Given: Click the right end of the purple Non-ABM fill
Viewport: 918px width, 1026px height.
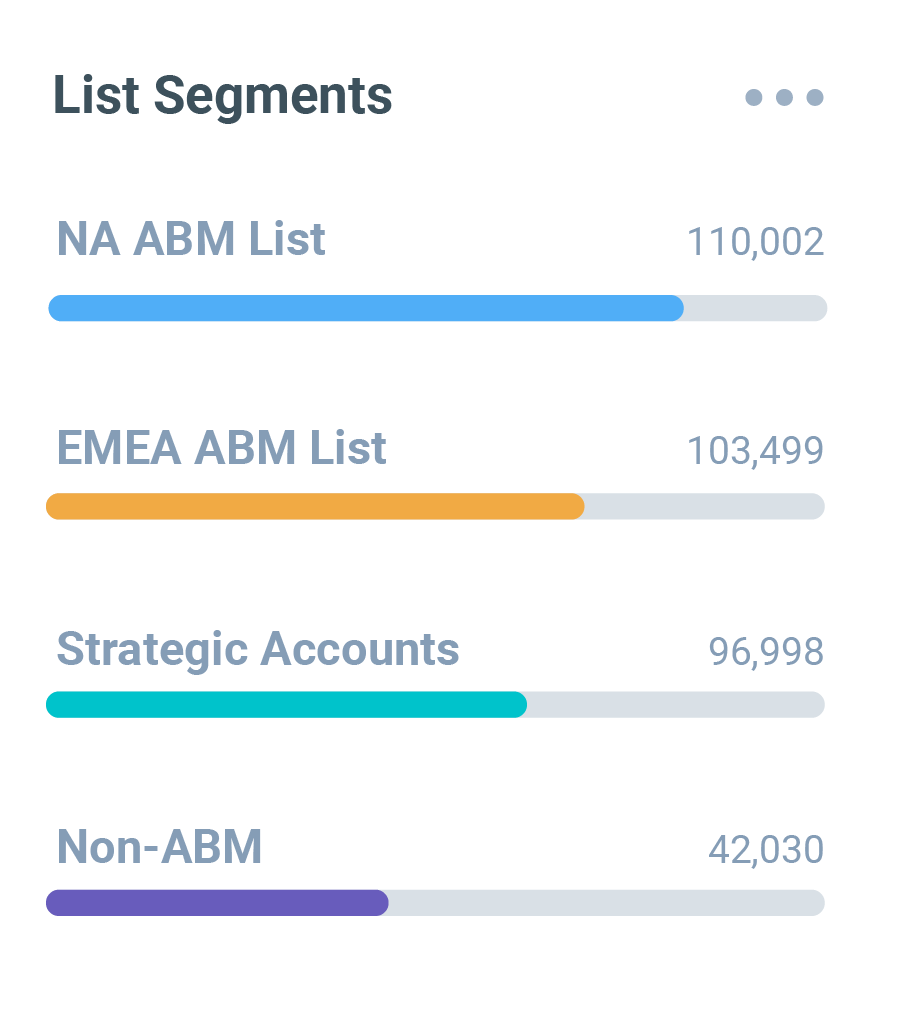Looking at the screenshot, I should click(x=380, y=902).
